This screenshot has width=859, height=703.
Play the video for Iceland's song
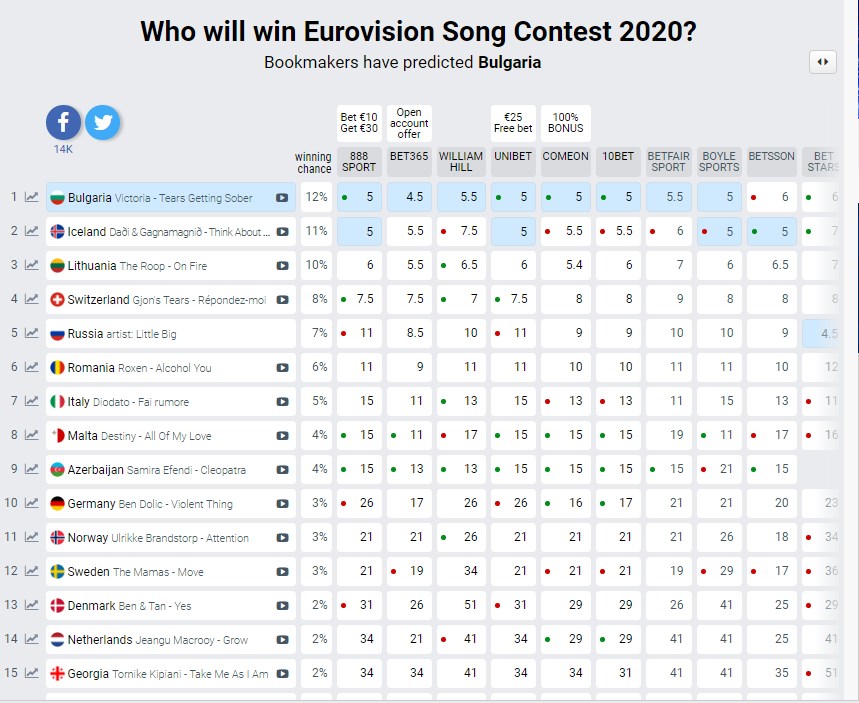[282, 232]
